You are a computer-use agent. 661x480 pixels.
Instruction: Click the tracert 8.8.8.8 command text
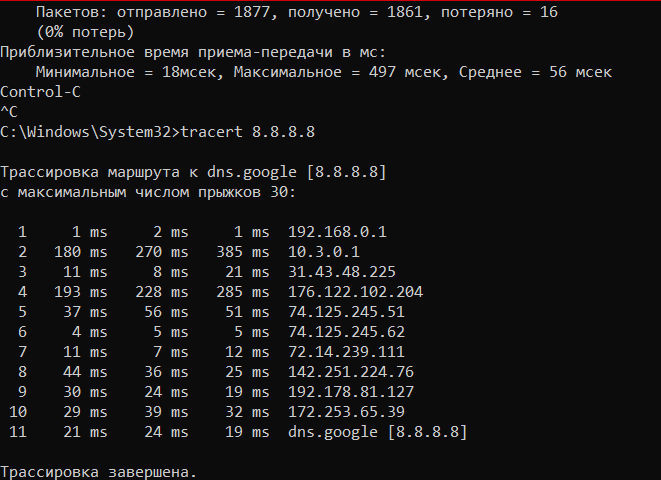pyautogui.click(x=247, y=132)
